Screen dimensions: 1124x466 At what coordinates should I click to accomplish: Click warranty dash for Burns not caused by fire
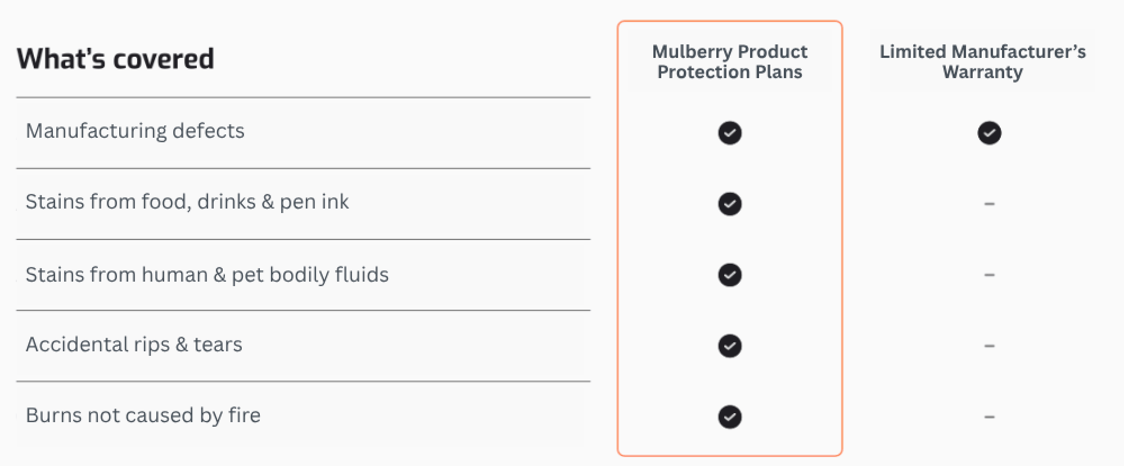pos(989,417)
